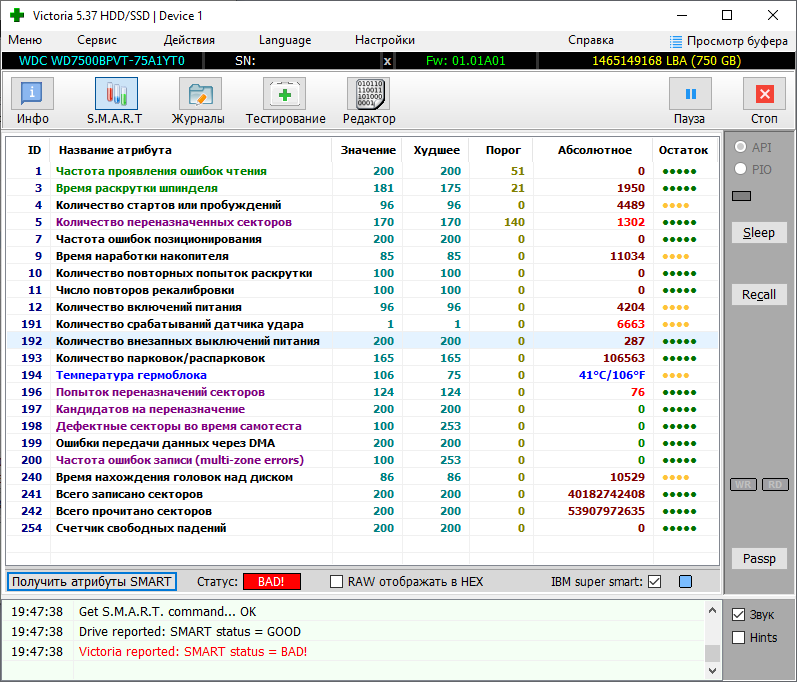Enable the Hints checkbox
Screen dimensions: 797x682
[x=738, y=637]
